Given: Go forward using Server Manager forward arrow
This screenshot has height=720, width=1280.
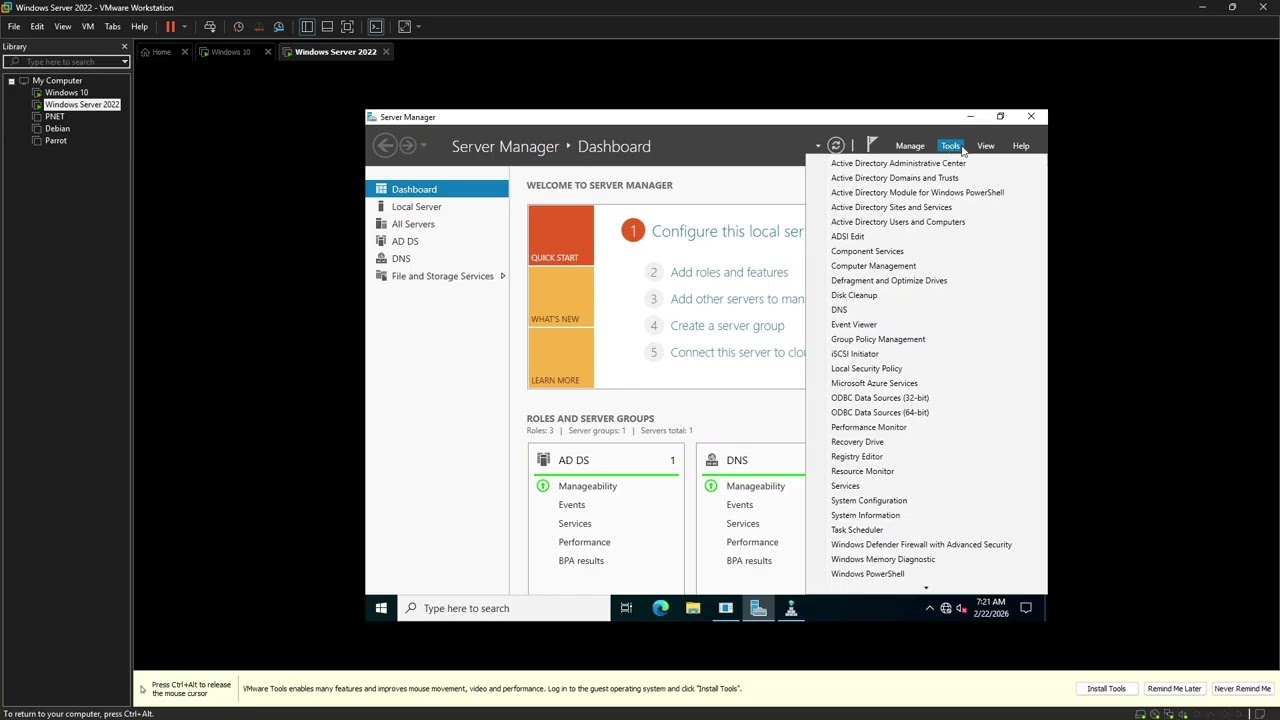Looking at the screenshot, I should 407,146.
